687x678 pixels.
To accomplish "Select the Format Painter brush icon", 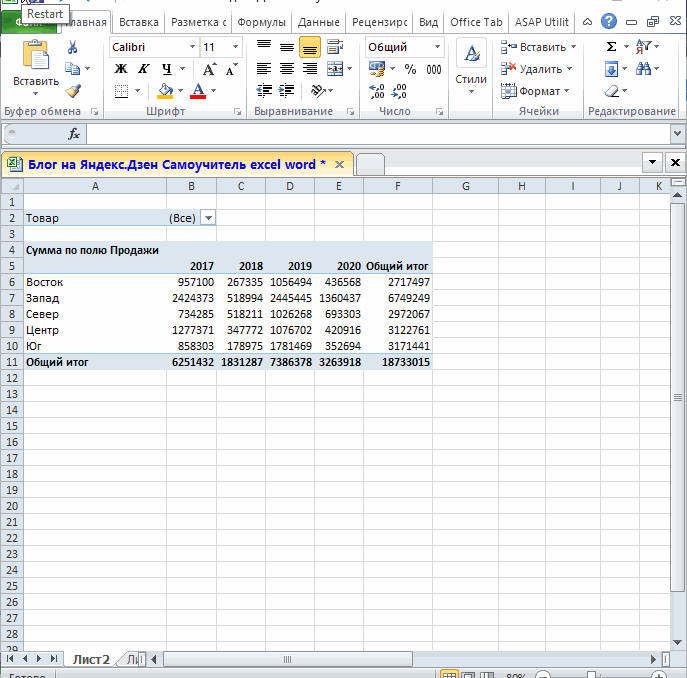I will [73, 91].
